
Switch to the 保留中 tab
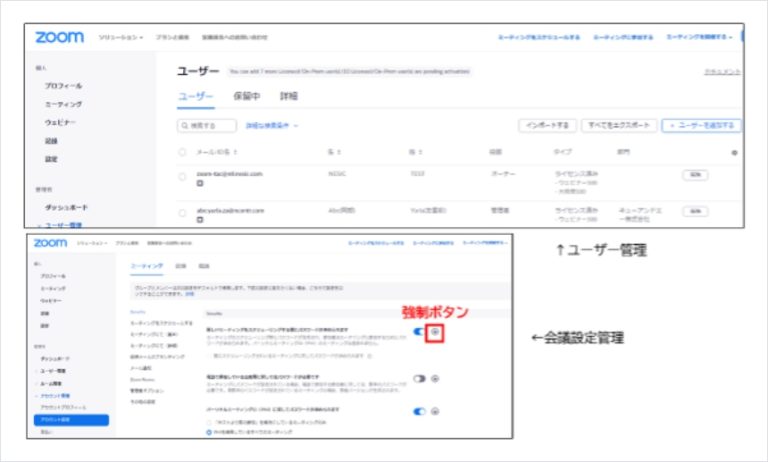pos(246,97)
